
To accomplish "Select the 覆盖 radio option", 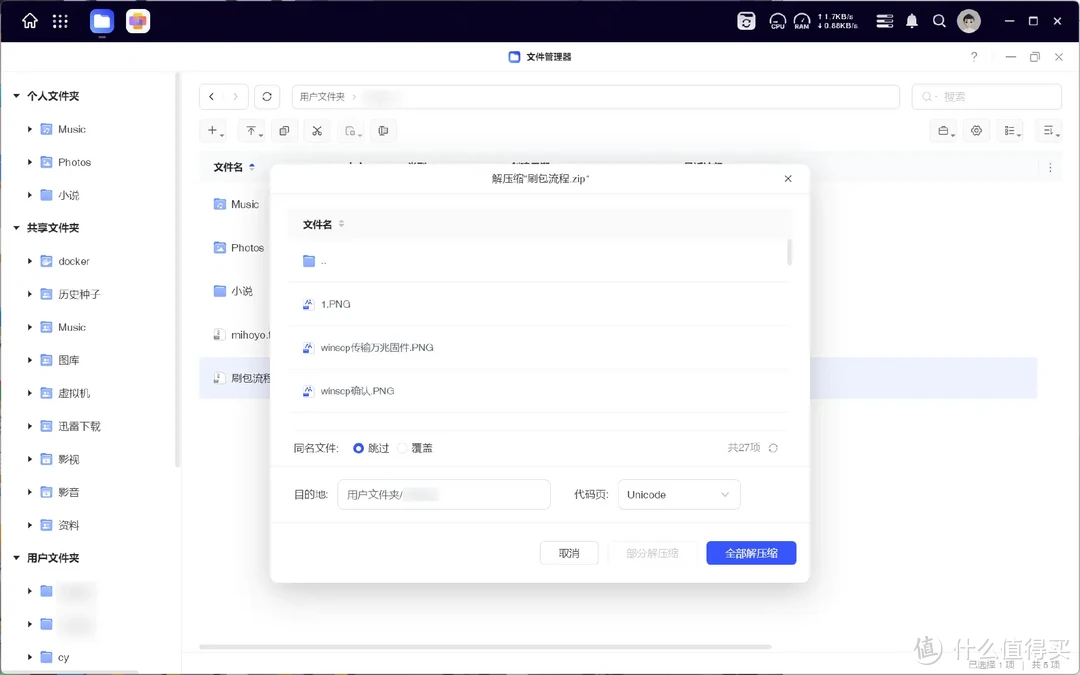I will [x=403, y=448].
